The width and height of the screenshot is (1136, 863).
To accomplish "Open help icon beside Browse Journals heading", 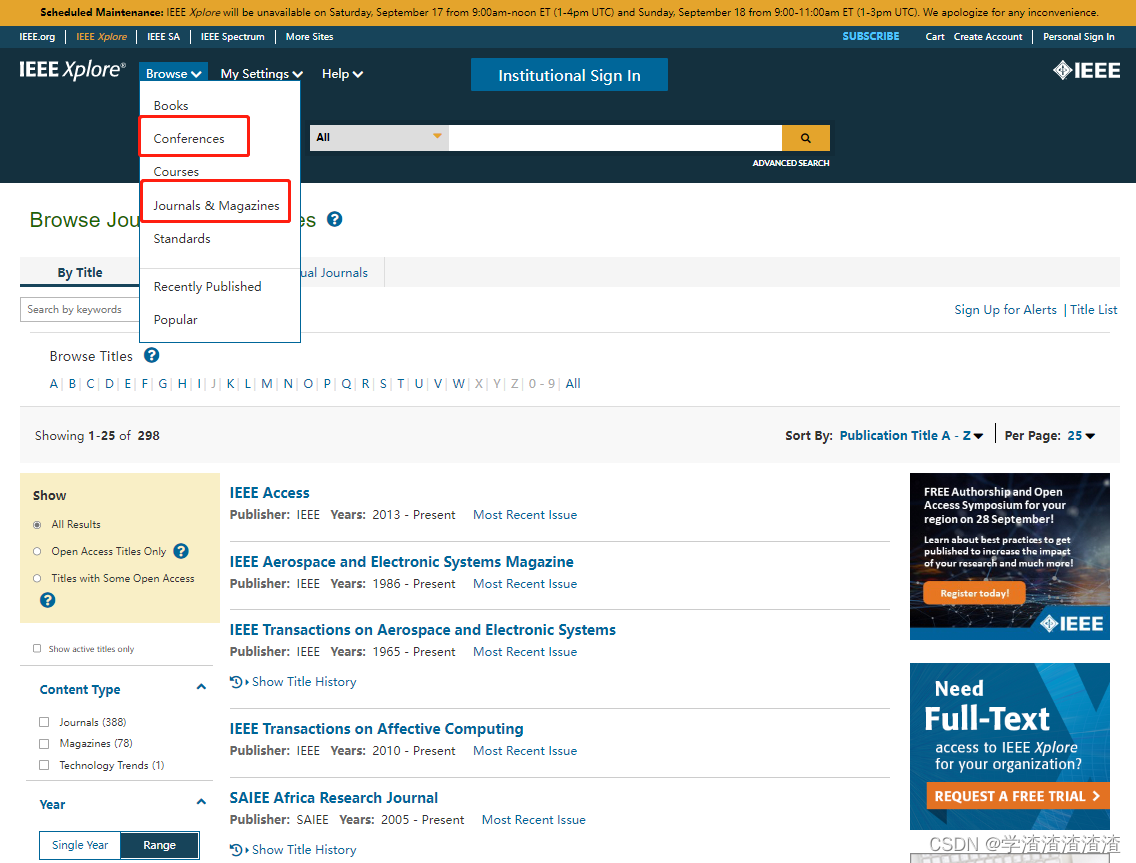I will pos(334,219).
